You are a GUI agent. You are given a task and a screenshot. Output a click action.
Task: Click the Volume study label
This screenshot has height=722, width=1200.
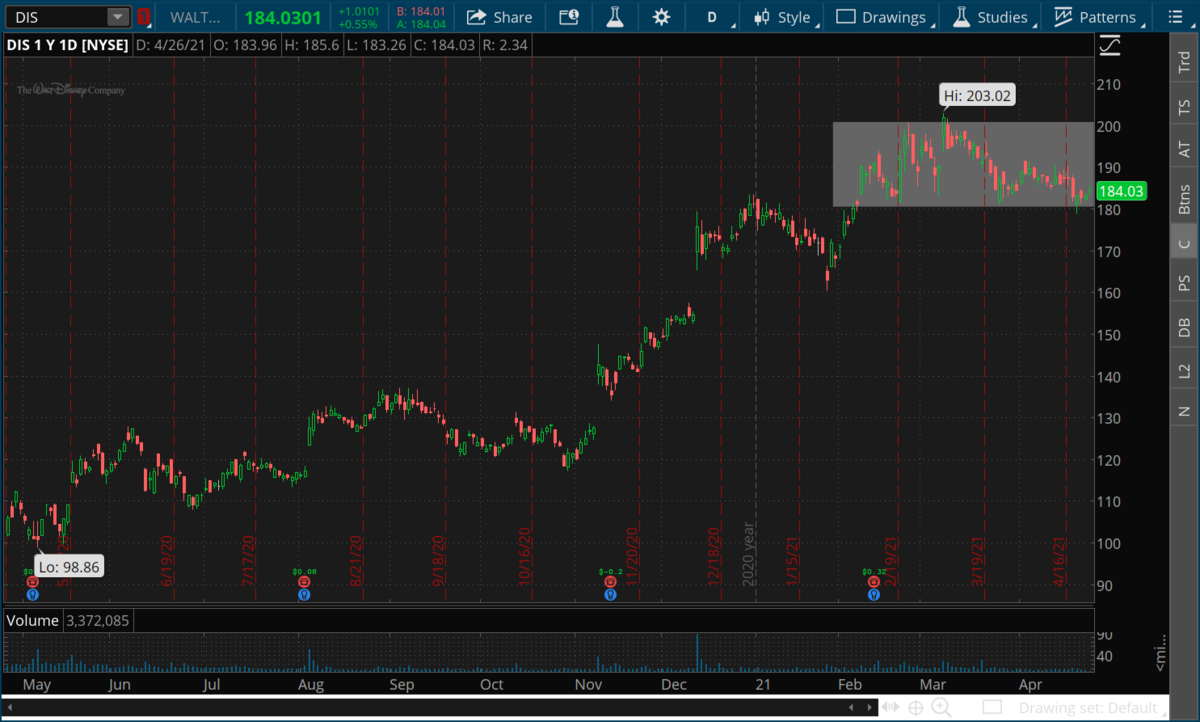pos(31,621)
